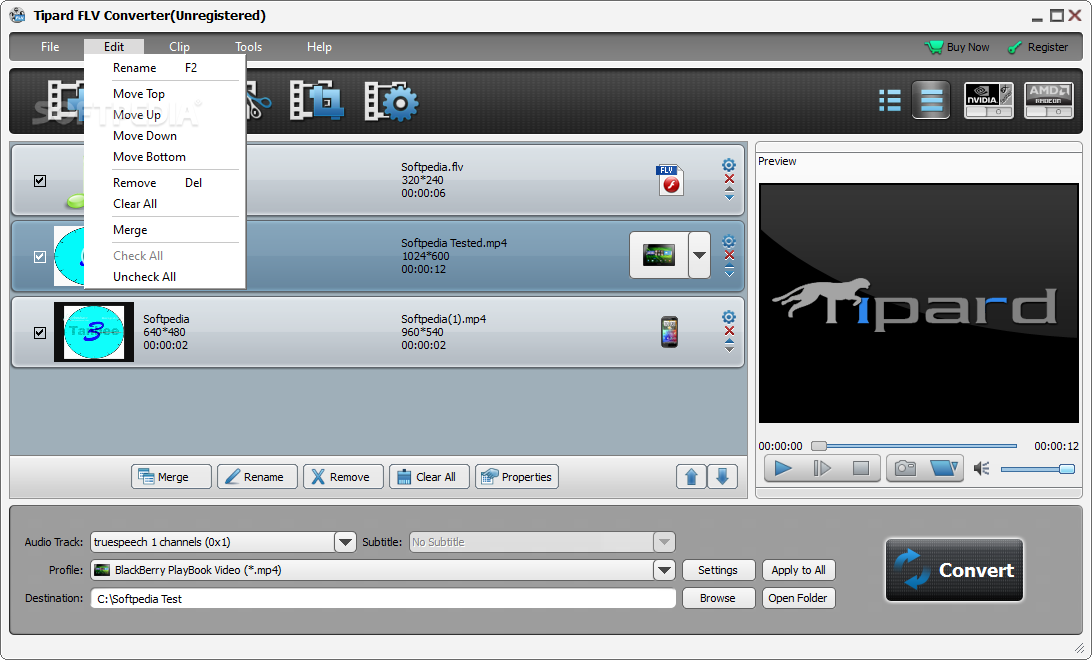Expand profile dropdown arrow in second row
The height and width of the screenshot is (660, 1092).
pos(699,255)
